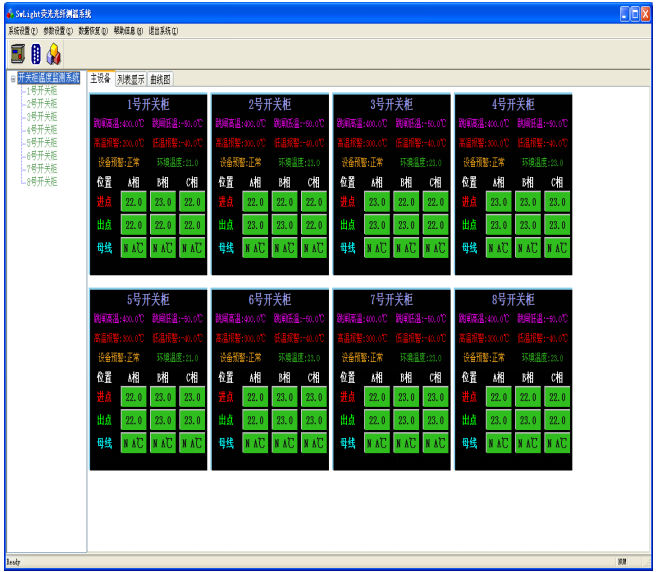Click the cabinet device icon in toolbar

coord(17,53)
